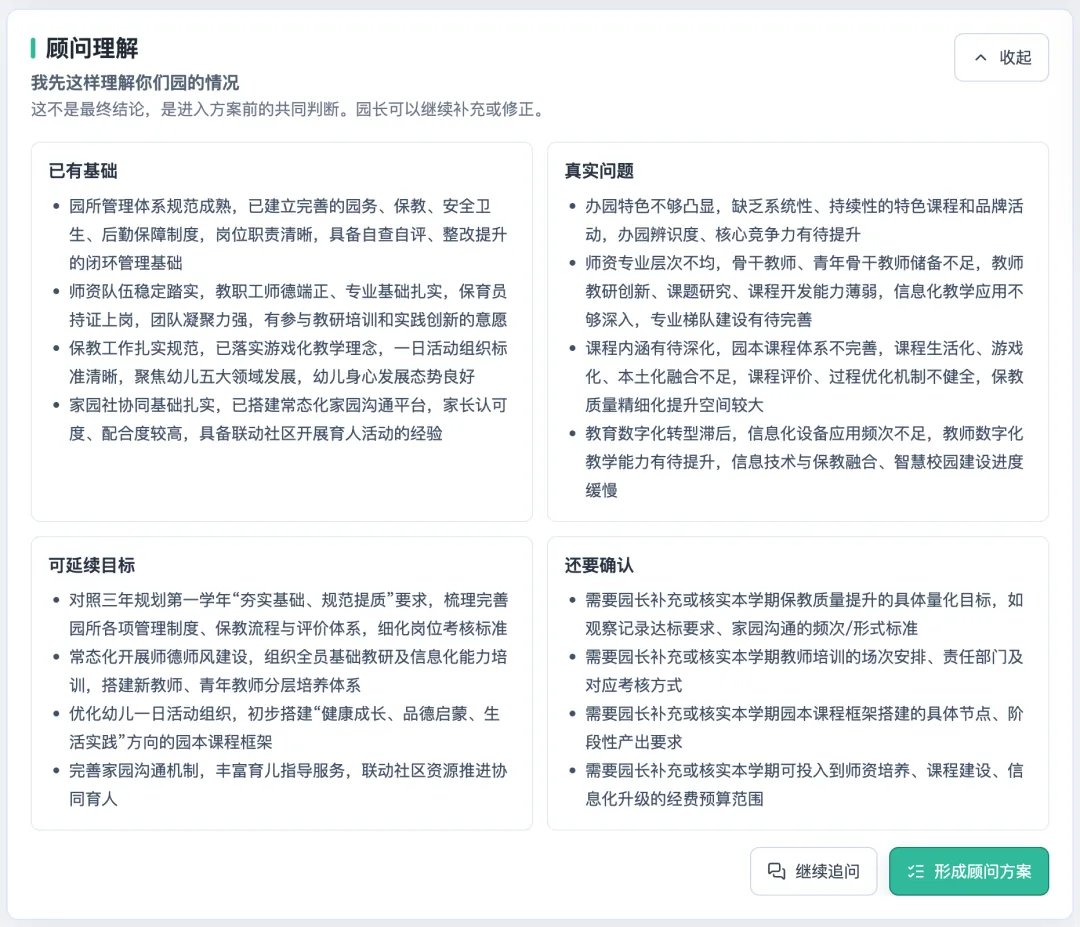Image resolution: width=1080 pixels, height=927 pixels.
Task: Click the chevron-up icon beside 收起
Action: point(980,58)
